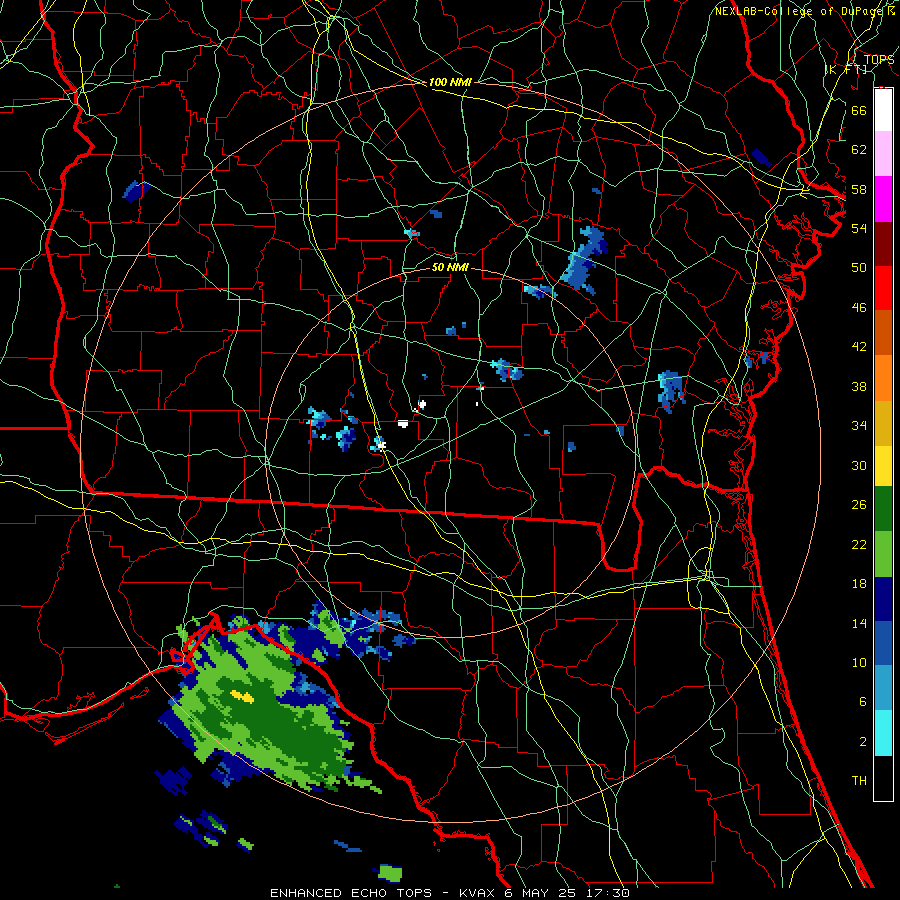The width and height of the screenshot is (900, 900).
Task: Click the TOPS legend title
Action: tap(879, 60)
